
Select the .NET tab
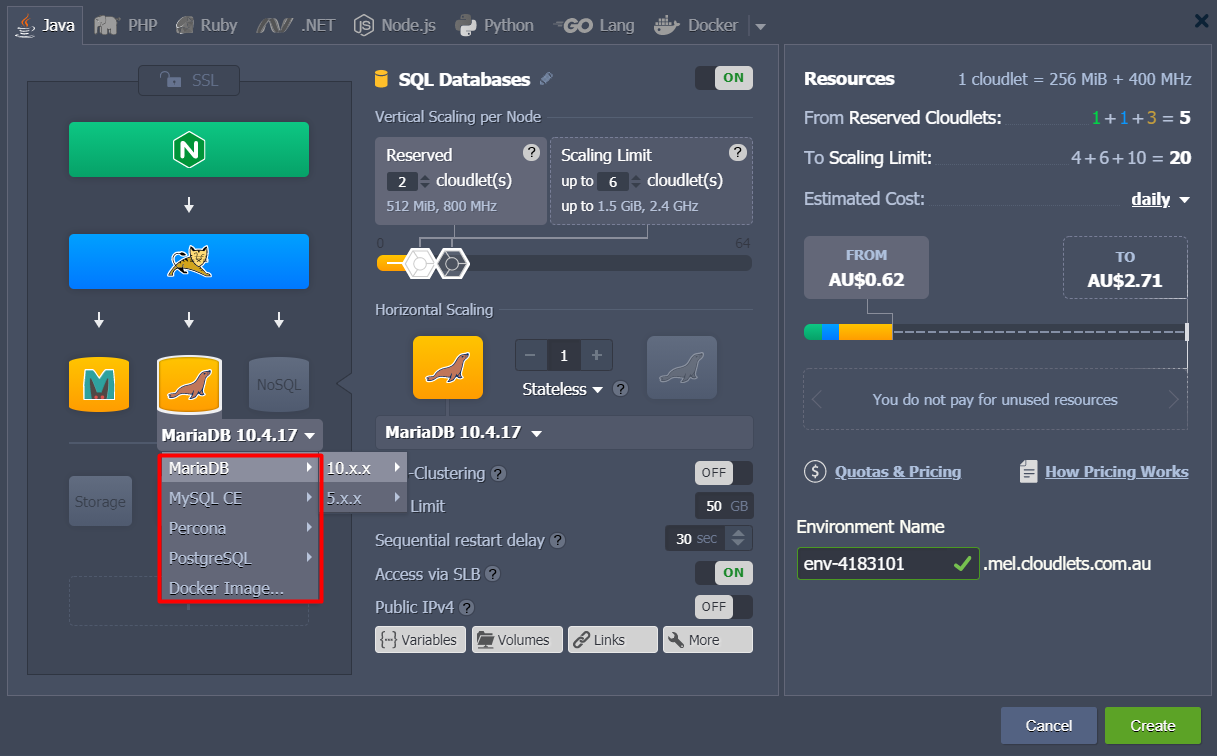[x=296, y=25]
